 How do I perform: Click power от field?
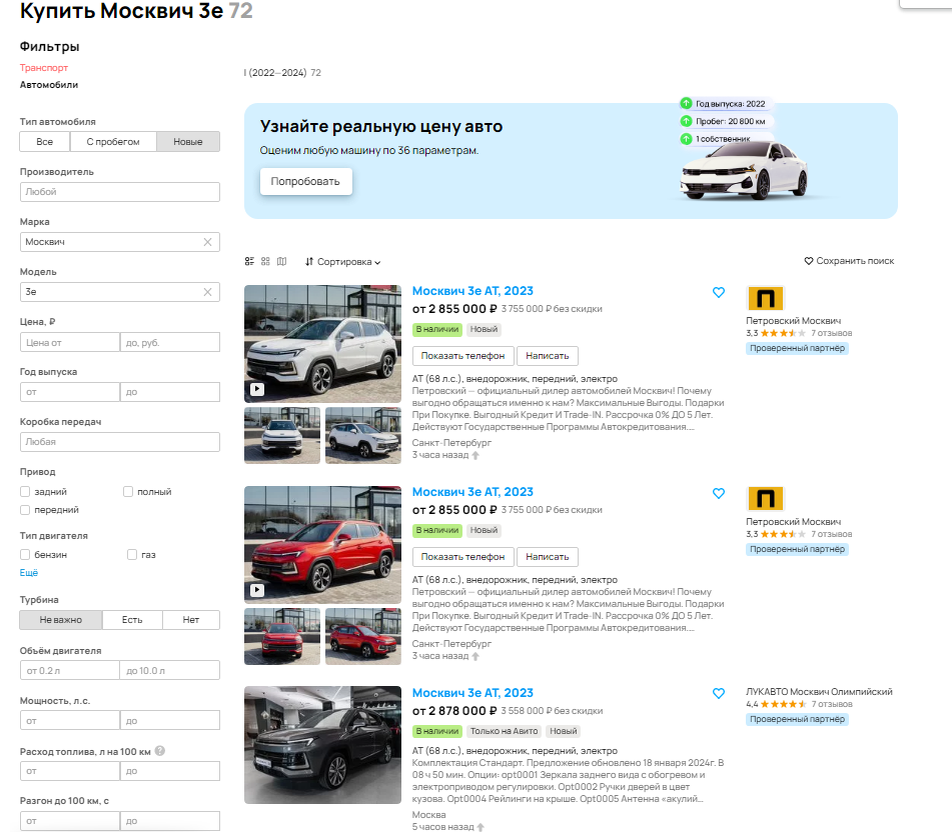click(x=70, y=720)
